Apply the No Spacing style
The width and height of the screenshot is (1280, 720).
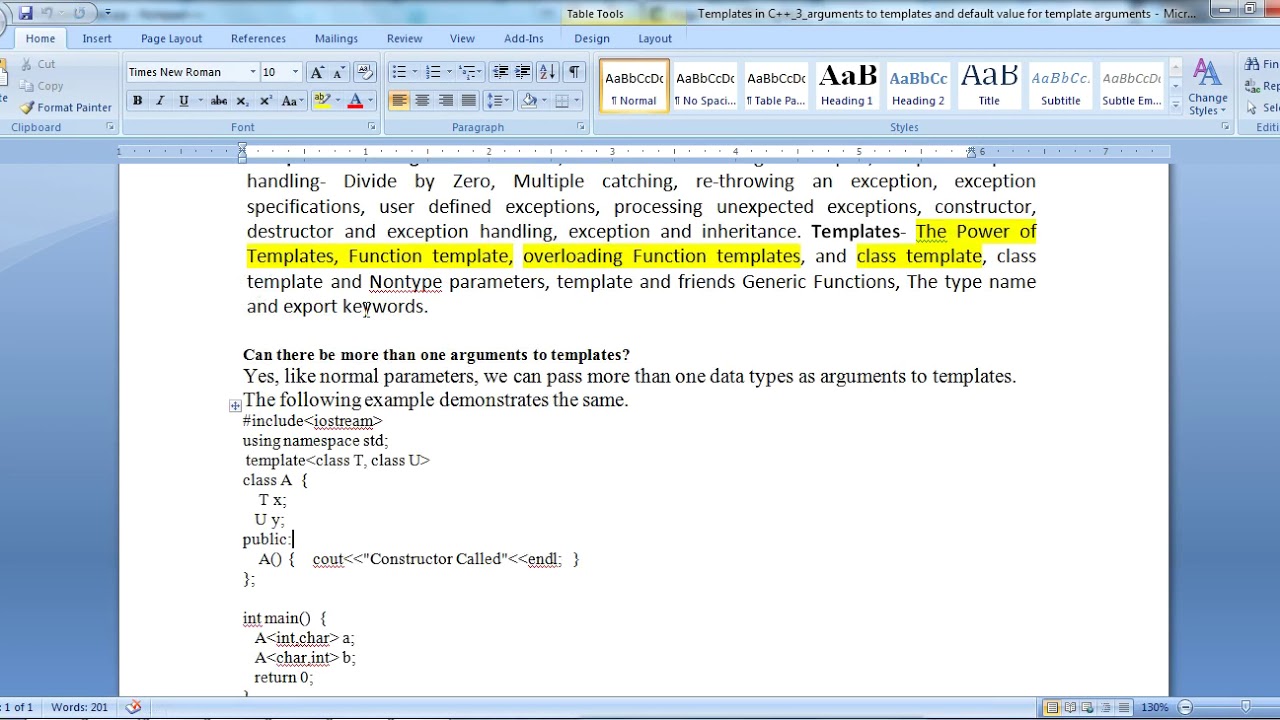click(705, 86)
